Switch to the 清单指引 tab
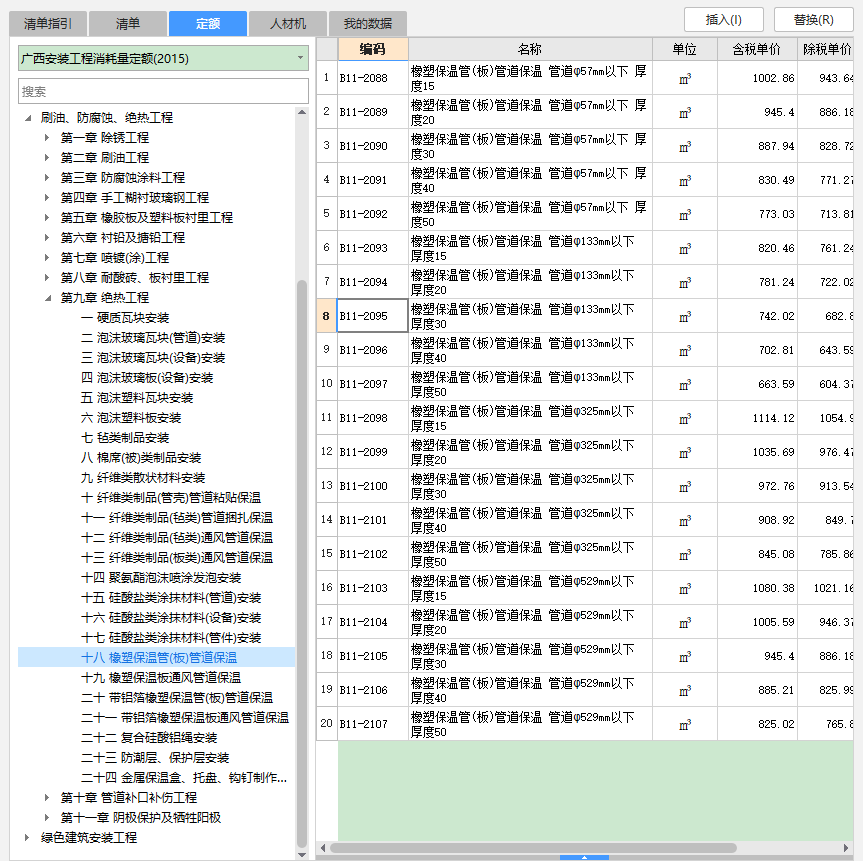Screen dimensions: 863x861 pos(47,24)
